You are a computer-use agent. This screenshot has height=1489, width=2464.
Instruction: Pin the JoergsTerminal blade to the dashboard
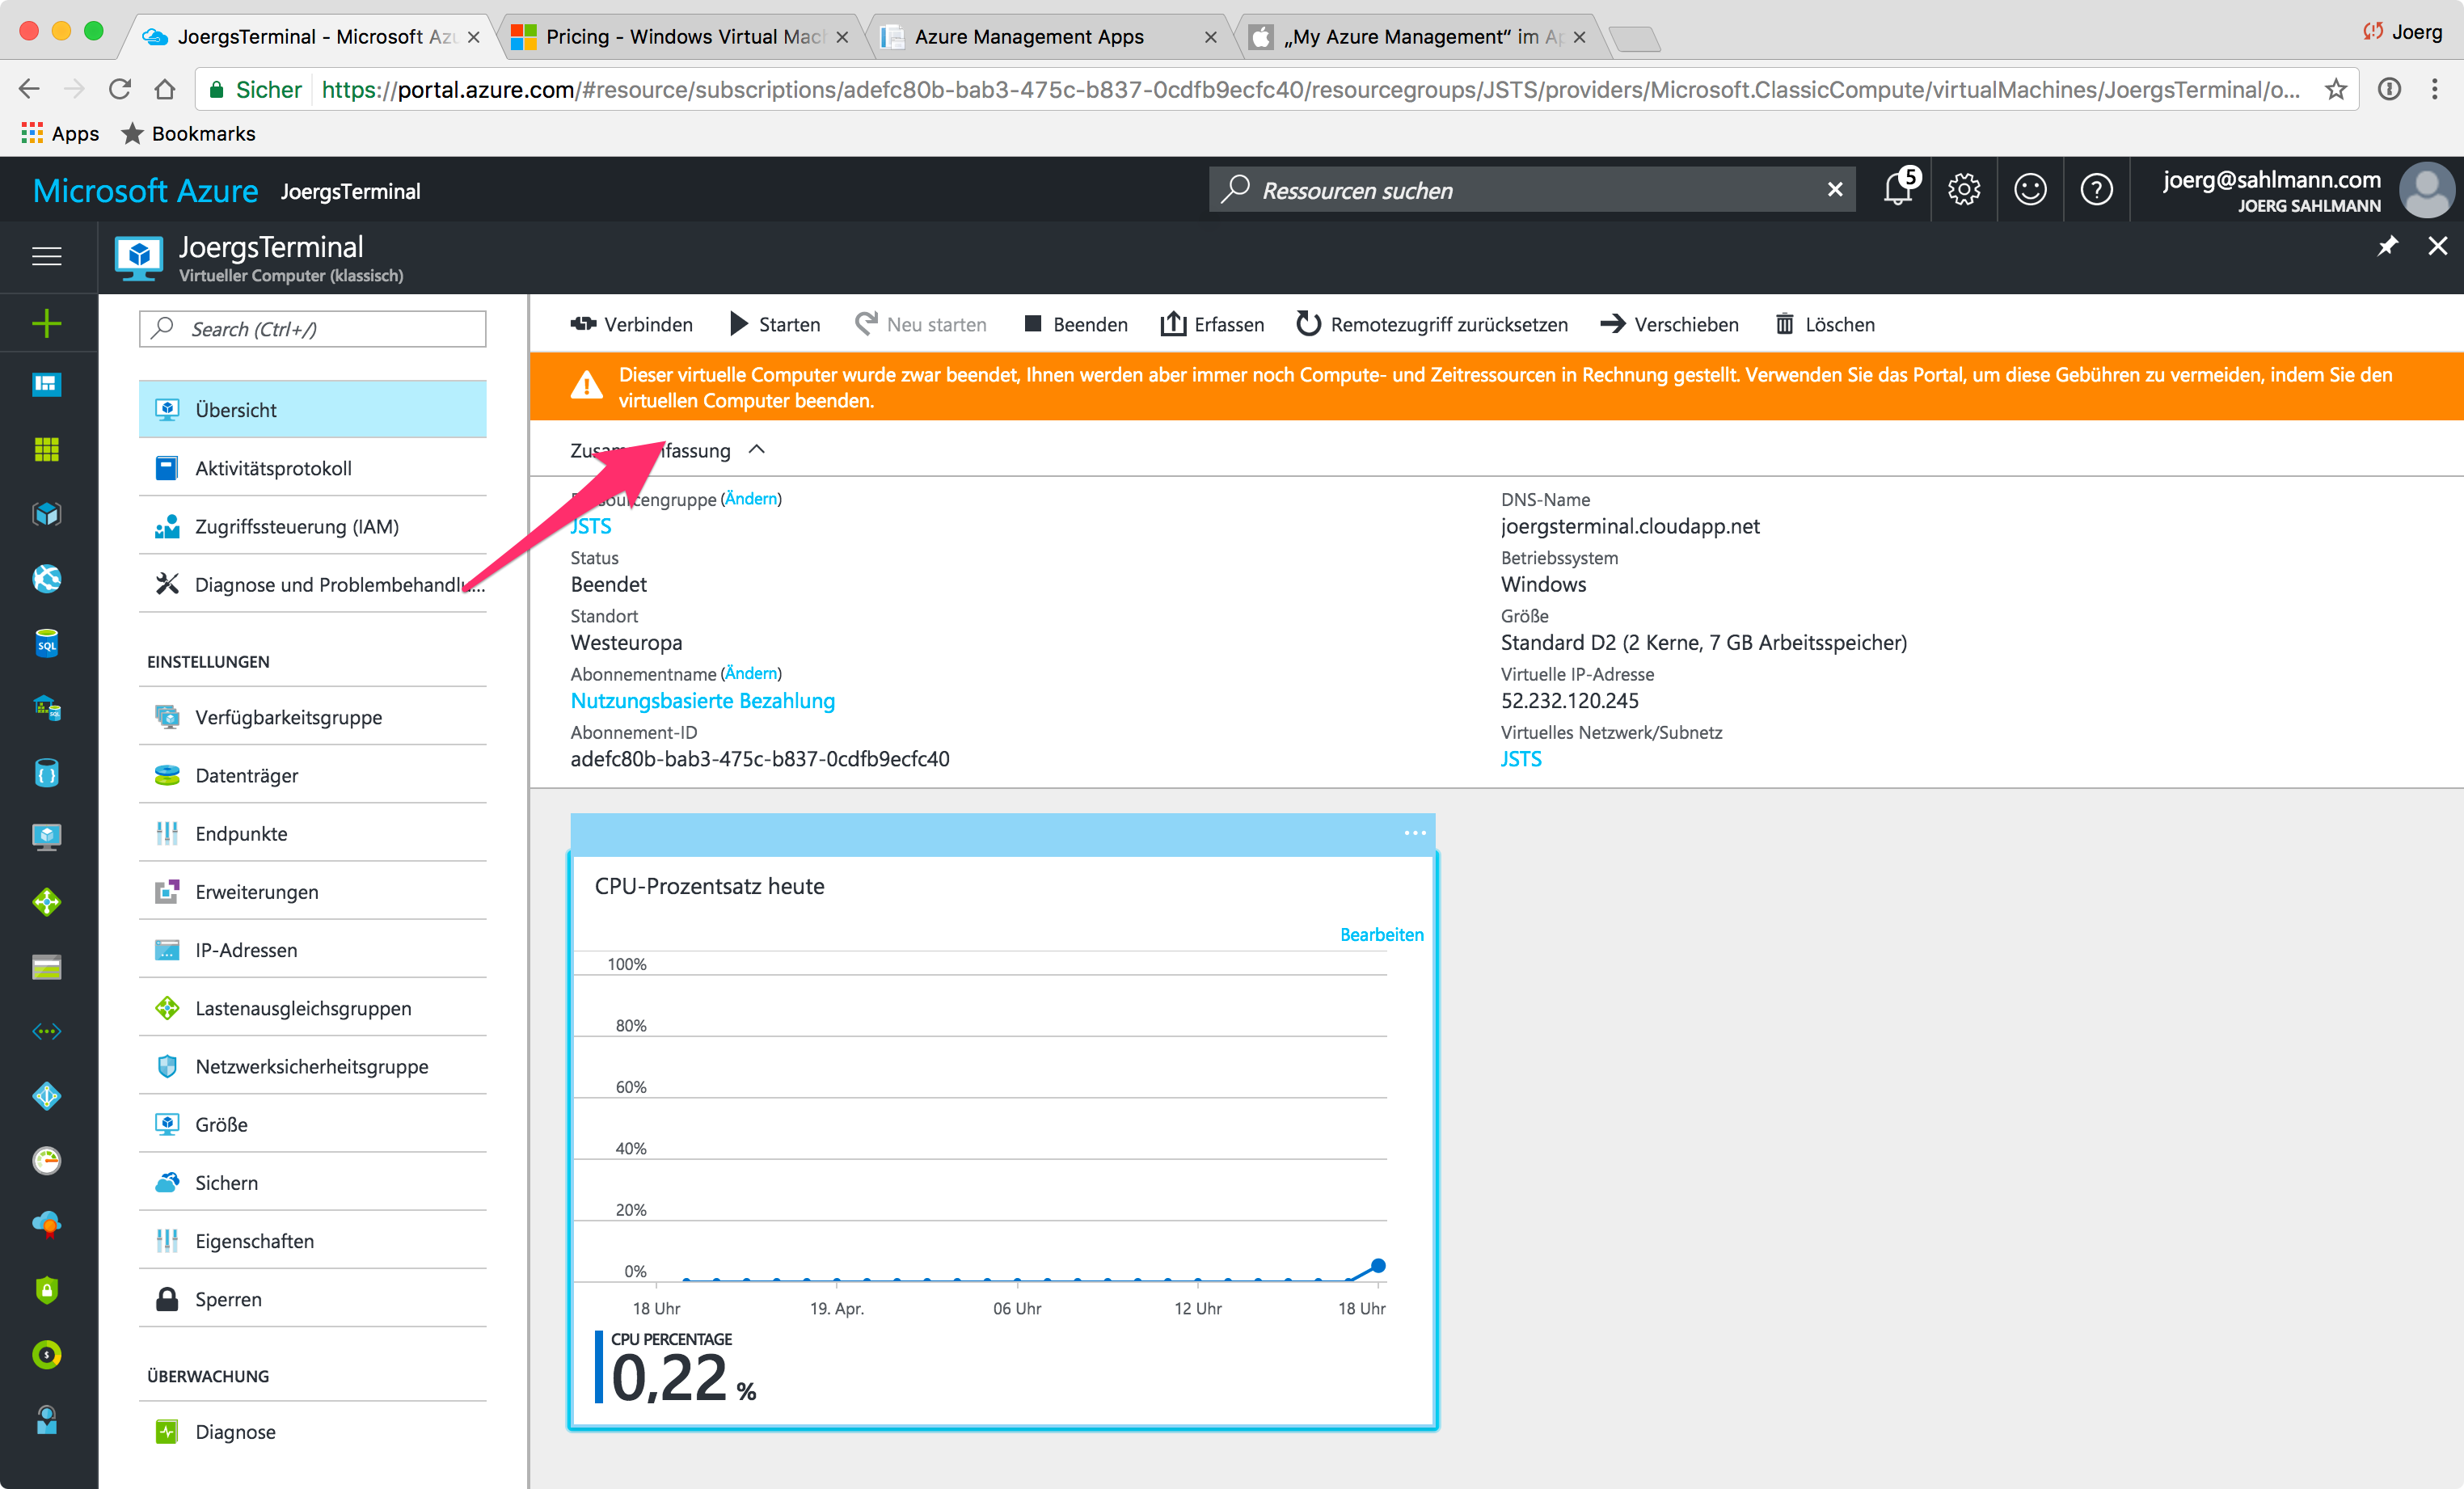point(2388,246)
